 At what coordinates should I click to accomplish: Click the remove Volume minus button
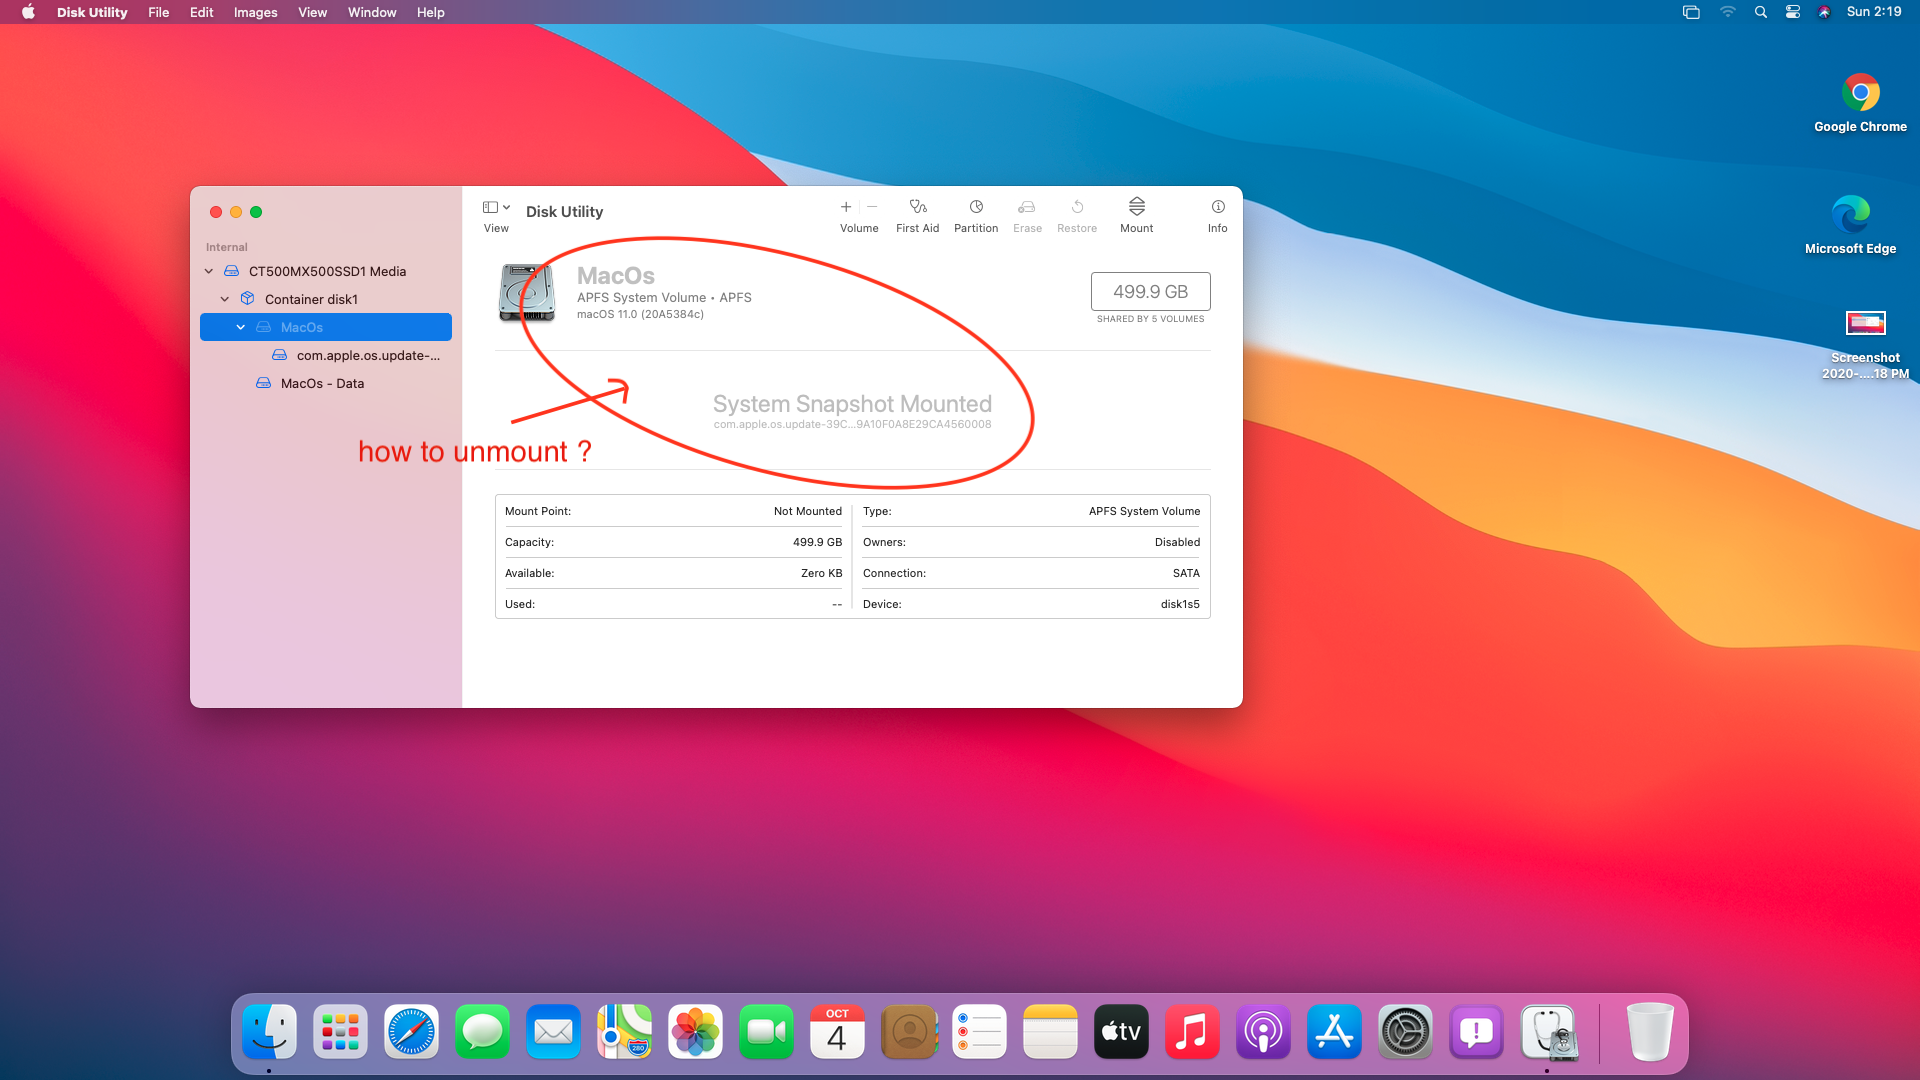point(872,207)
